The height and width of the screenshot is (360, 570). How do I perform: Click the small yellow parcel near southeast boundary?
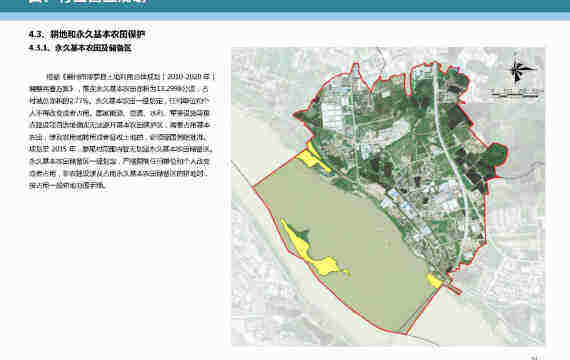[434, 281]
